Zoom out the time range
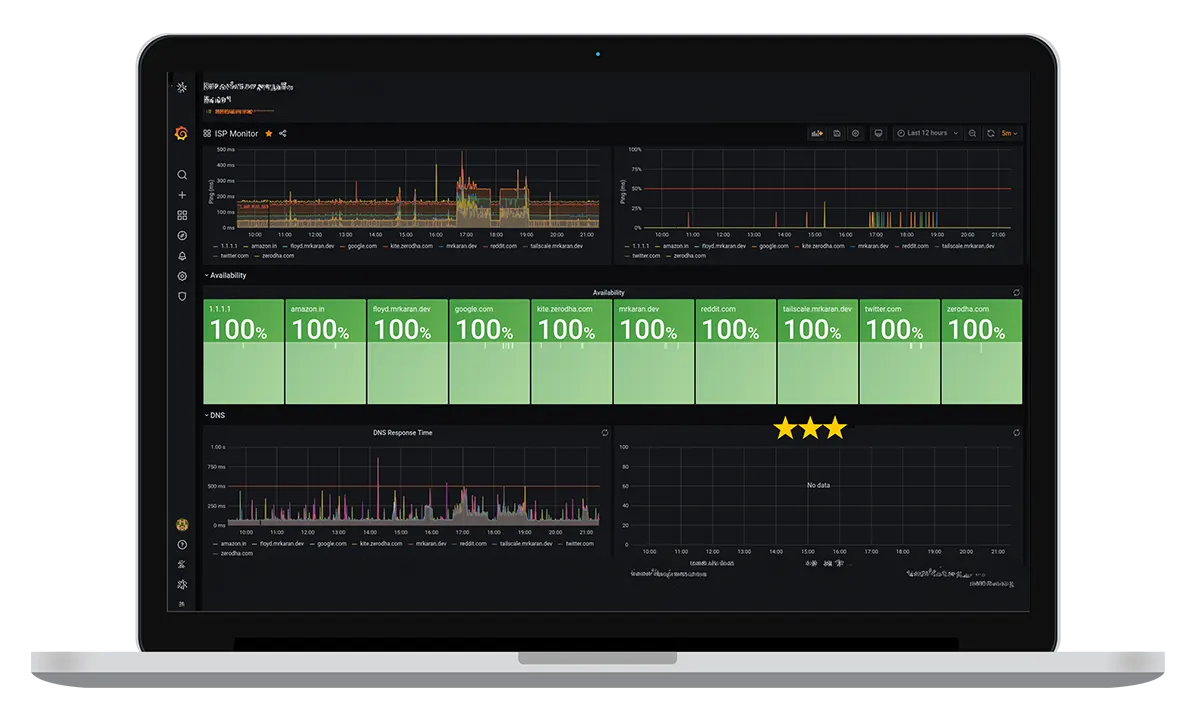This screenshot has height=720, width=1196. point(973,133)
